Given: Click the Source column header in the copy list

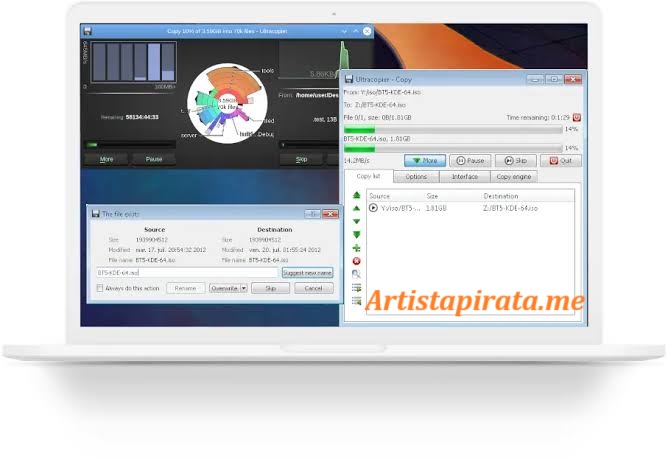Looking at the screenshot, I should (x=379, y=196).
